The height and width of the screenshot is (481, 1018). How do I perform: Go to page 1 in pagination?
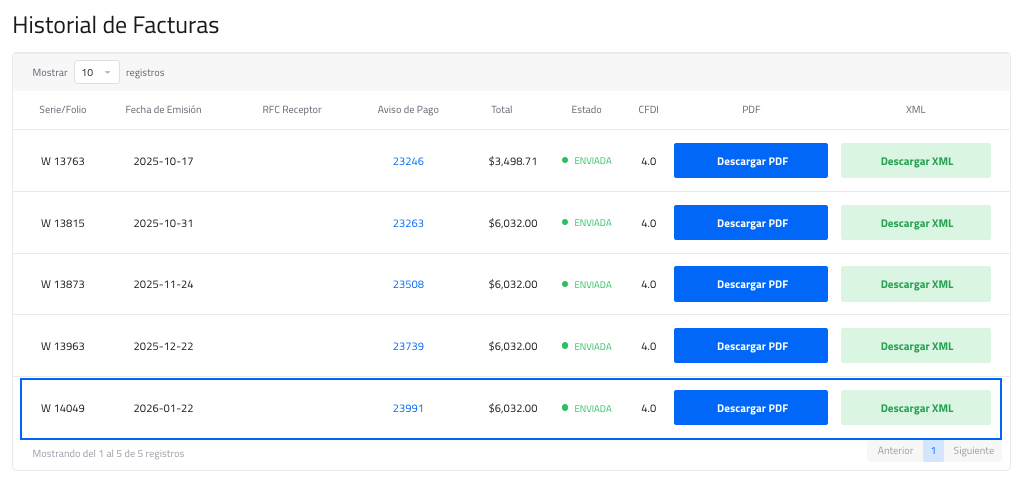click(932, 451)
